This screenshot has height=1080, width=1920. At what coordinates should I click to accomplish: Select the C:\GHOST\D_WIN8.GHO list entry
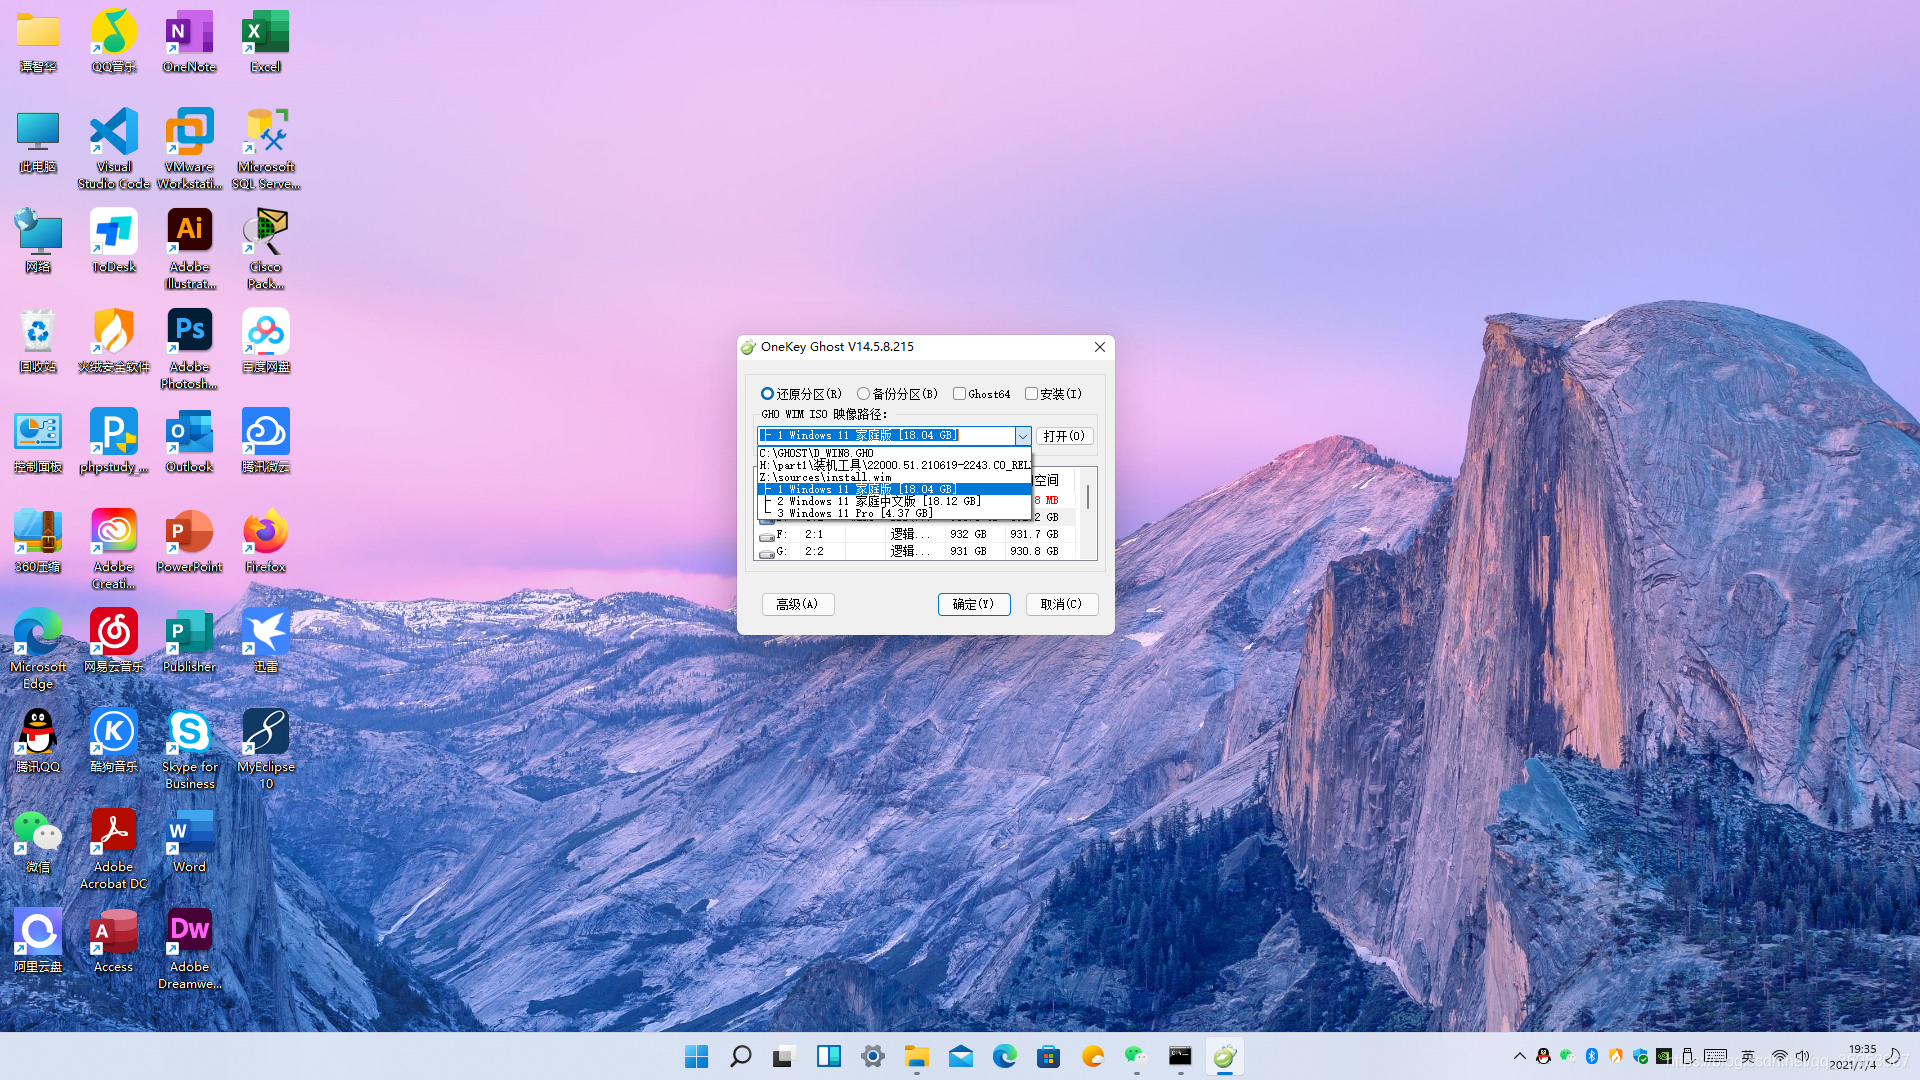tap(817, 452)
